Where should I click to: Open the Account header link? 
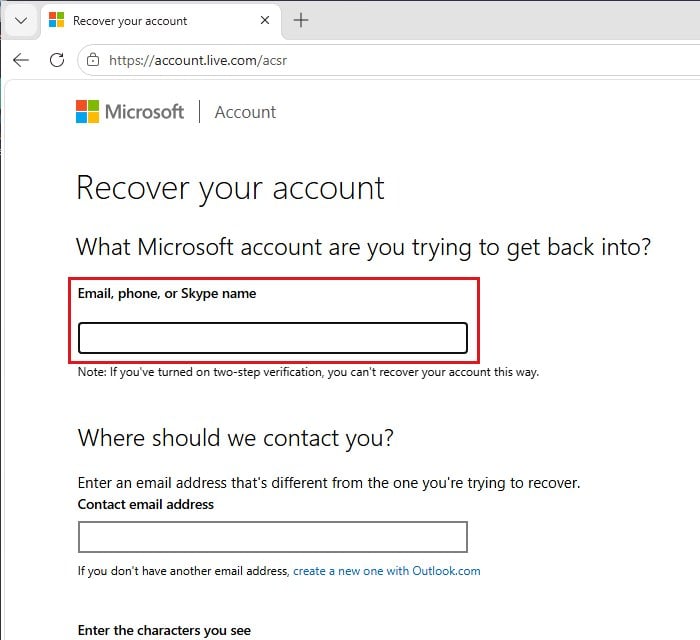[245, 112]
